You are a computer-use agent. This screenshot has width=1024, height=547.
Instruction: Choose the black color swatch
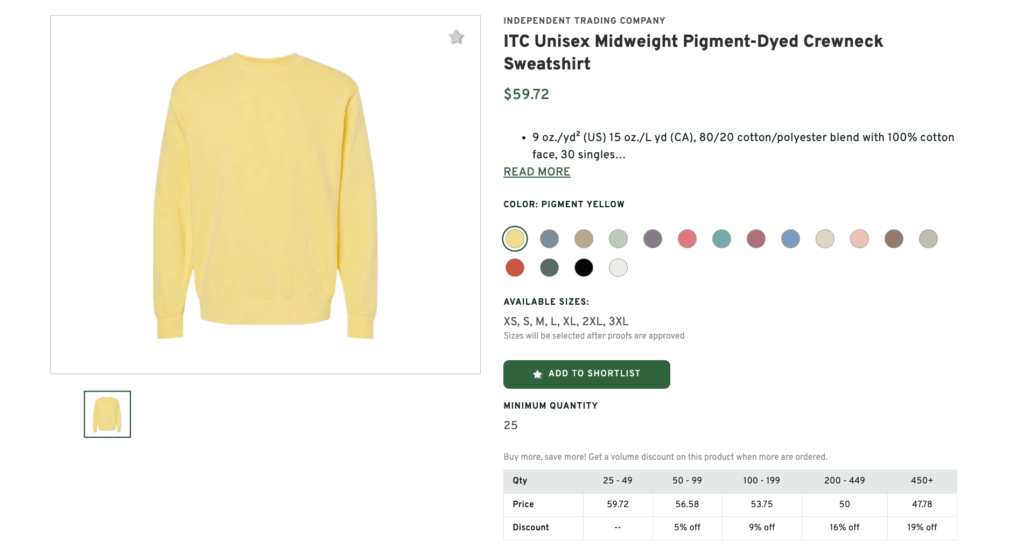[x=584, y=268]
